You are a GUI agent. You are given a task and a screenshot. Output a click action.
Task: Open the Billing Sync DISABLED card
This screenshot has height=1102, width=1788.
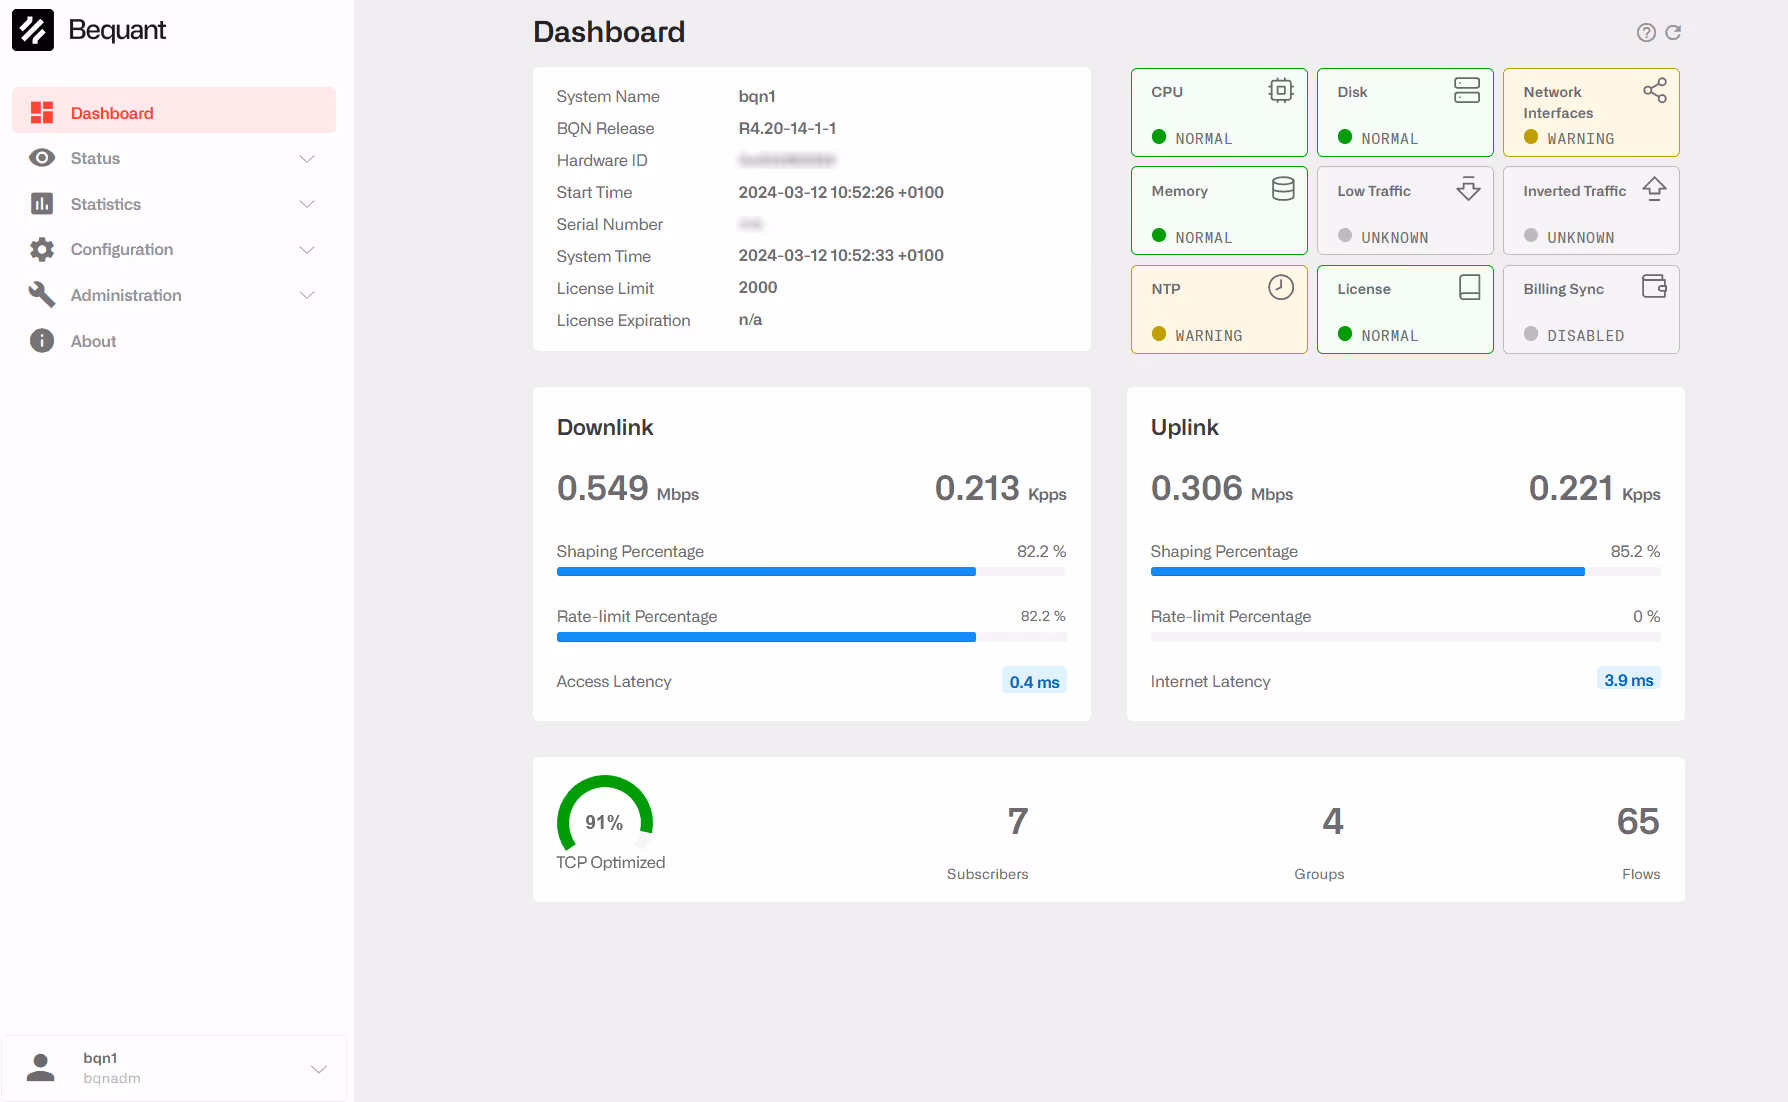pos(1591,309)
